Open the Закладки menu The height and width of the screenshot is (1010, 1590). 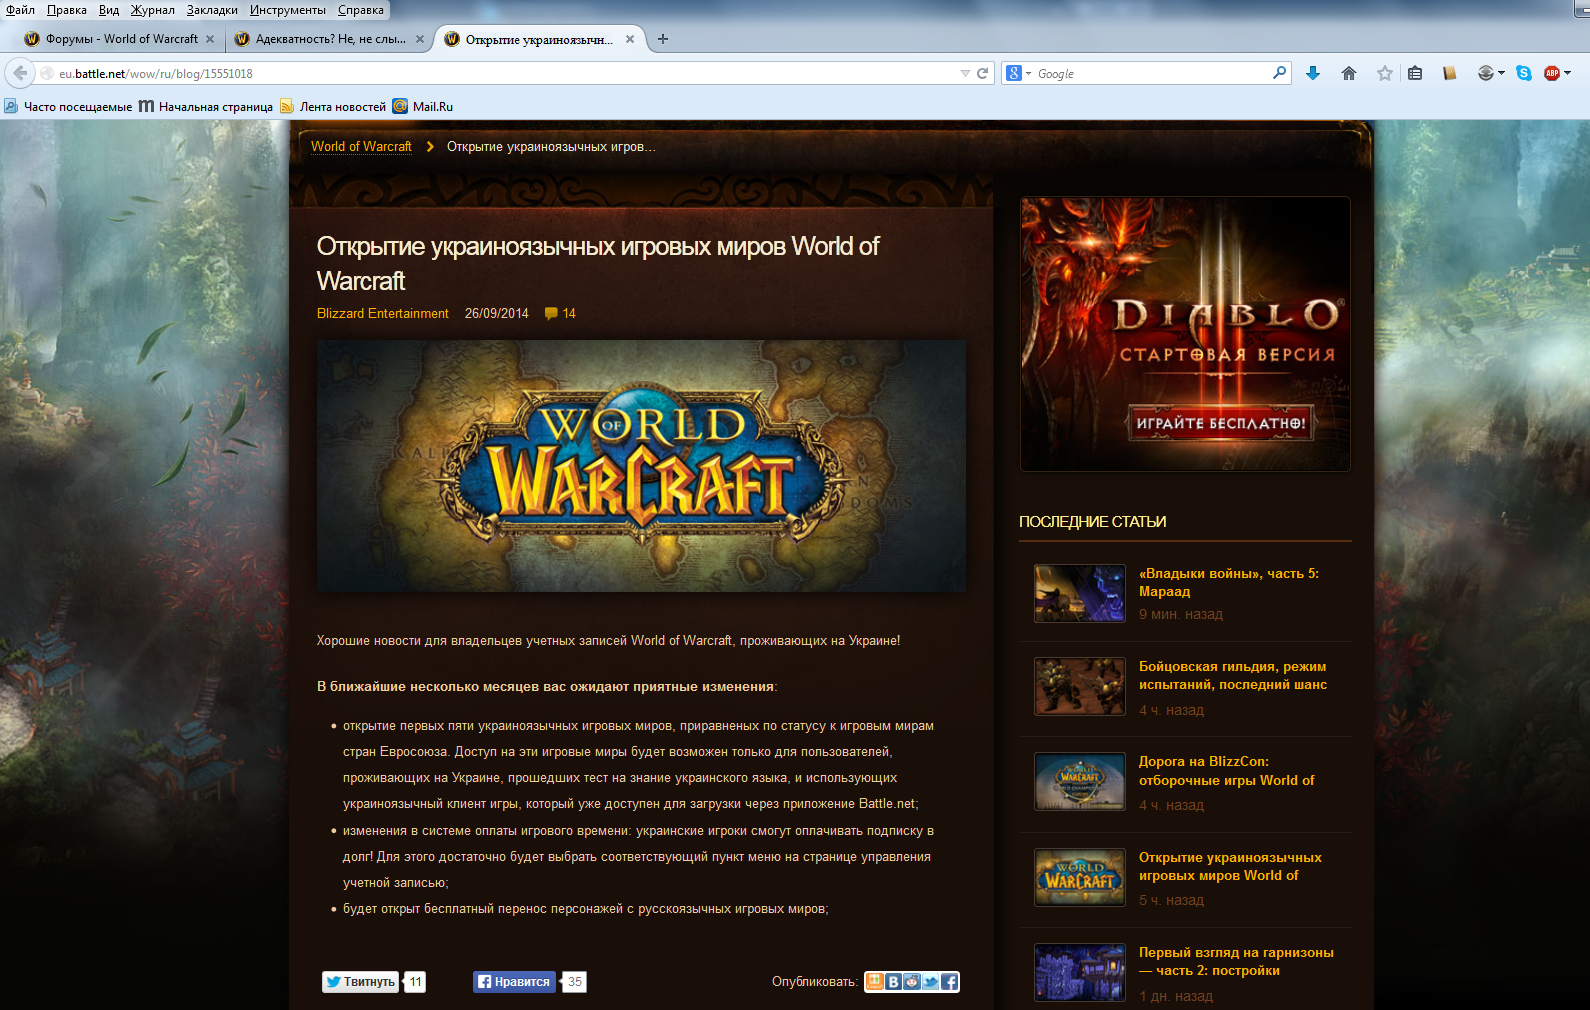click(x=212, y=10)
